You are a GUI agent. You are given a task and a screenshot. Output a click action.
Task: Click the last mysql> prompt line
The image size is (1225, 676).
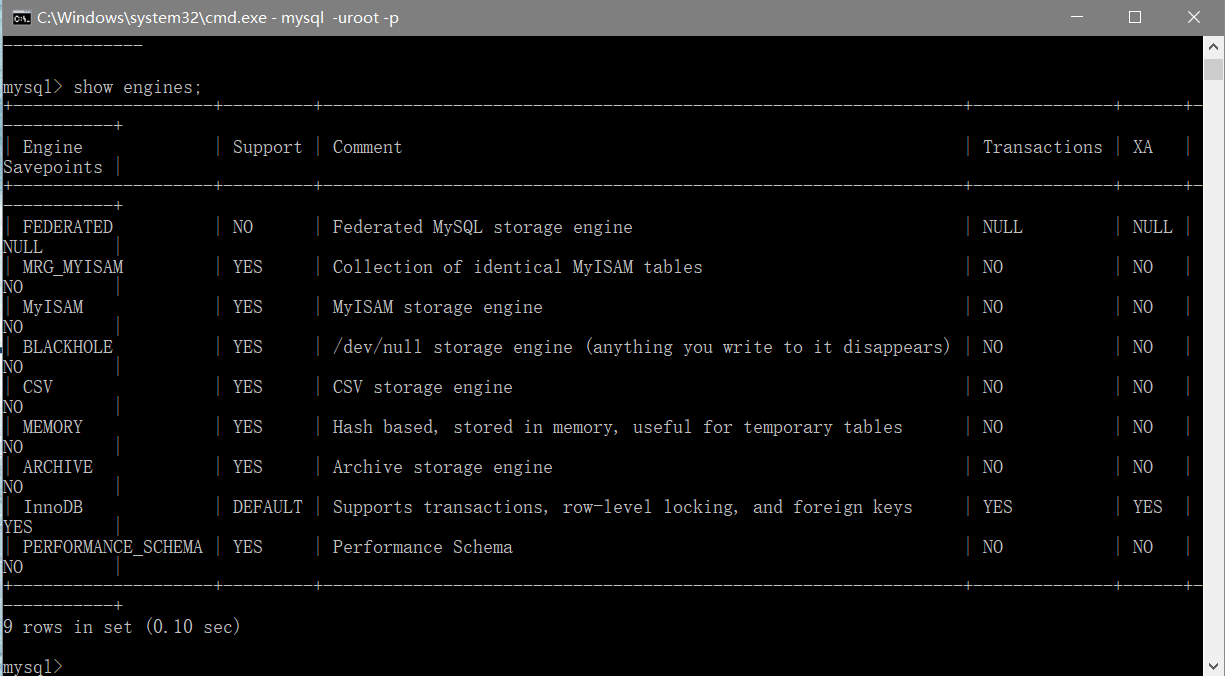pyautogui.click(x=32, y=666)
